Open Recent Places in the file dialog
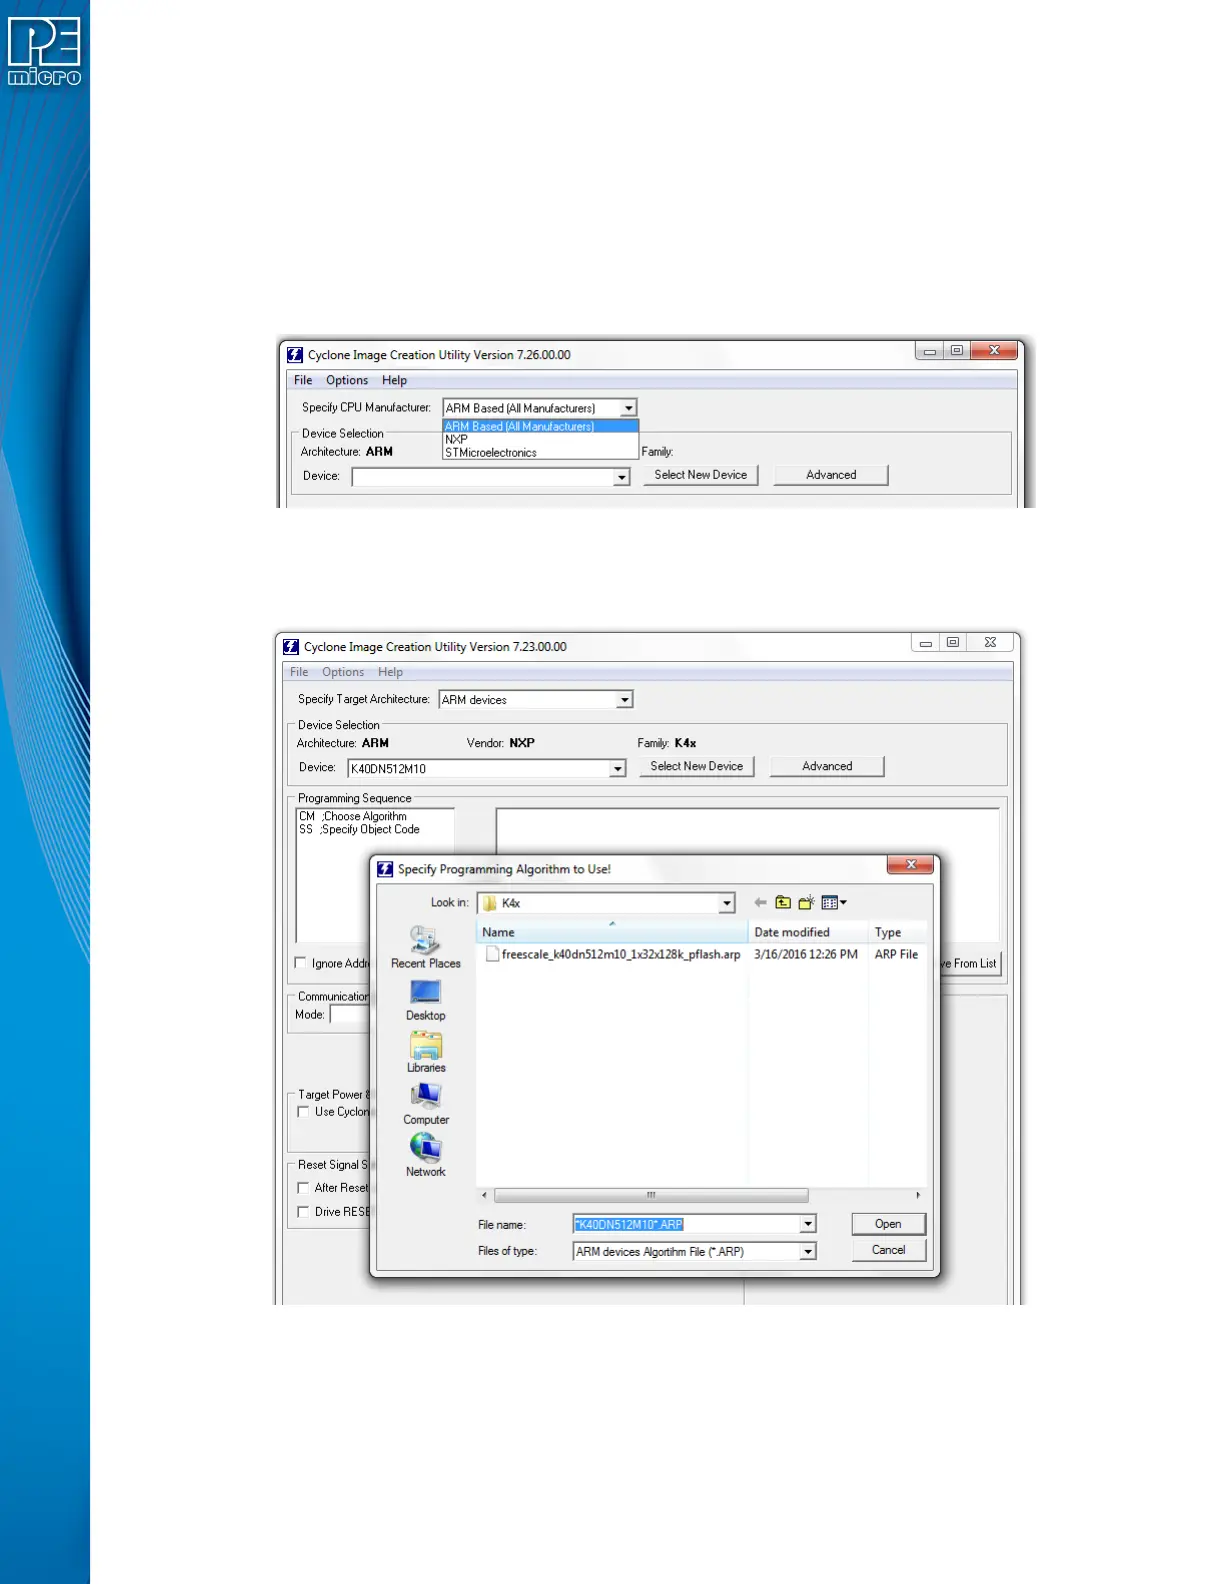The width and height of the screenshot is (1224, 1584). click(x=425, y=946)
